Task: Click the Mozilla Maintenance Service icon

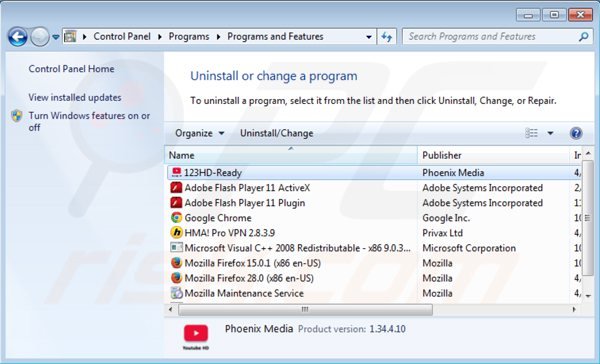Action: coord(176,293)
